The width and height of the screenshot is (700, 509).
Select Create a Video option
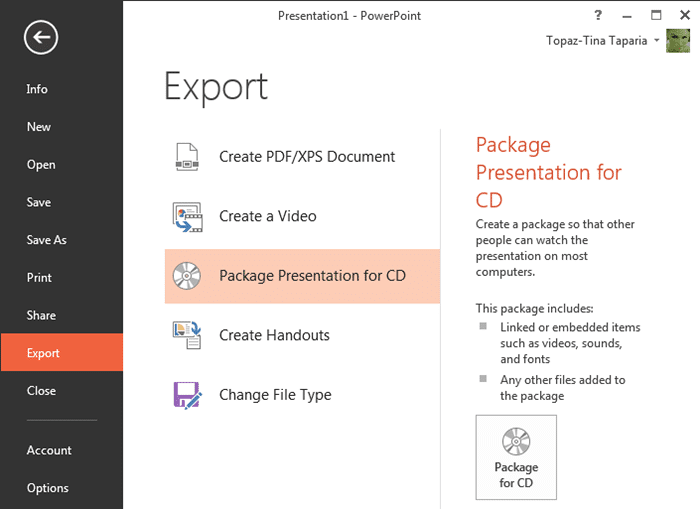(x=302, y=217)
